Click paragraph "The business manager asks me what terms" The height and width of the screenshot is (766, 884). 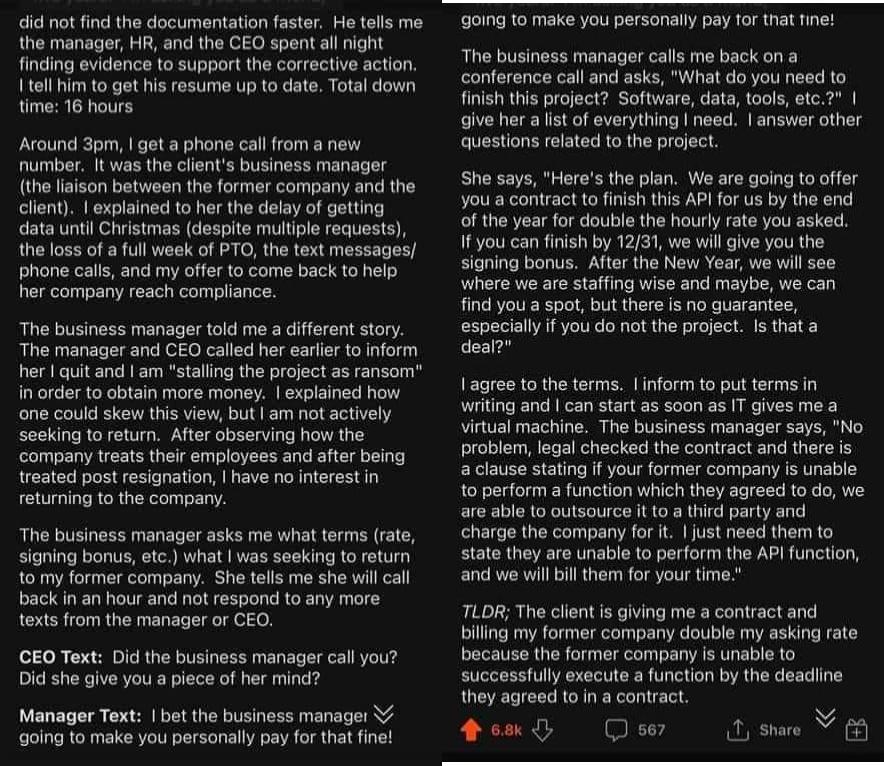[217, 577]
